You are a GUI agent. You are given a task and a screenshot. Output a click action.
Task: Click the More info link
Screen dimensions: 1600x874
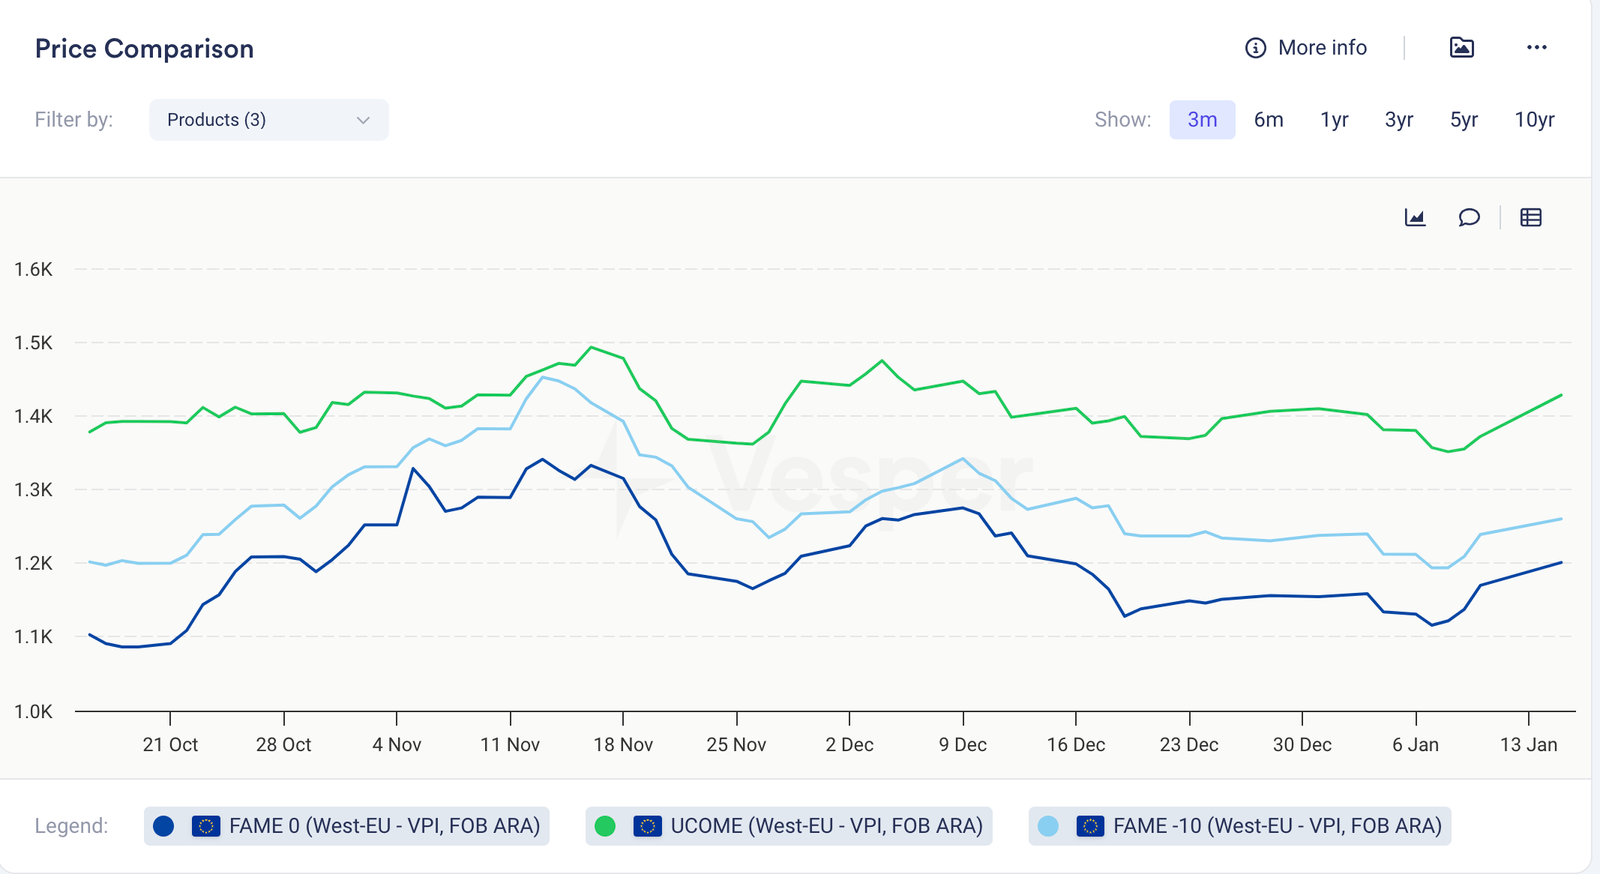pyautogui.click(x=1322, y=48)
